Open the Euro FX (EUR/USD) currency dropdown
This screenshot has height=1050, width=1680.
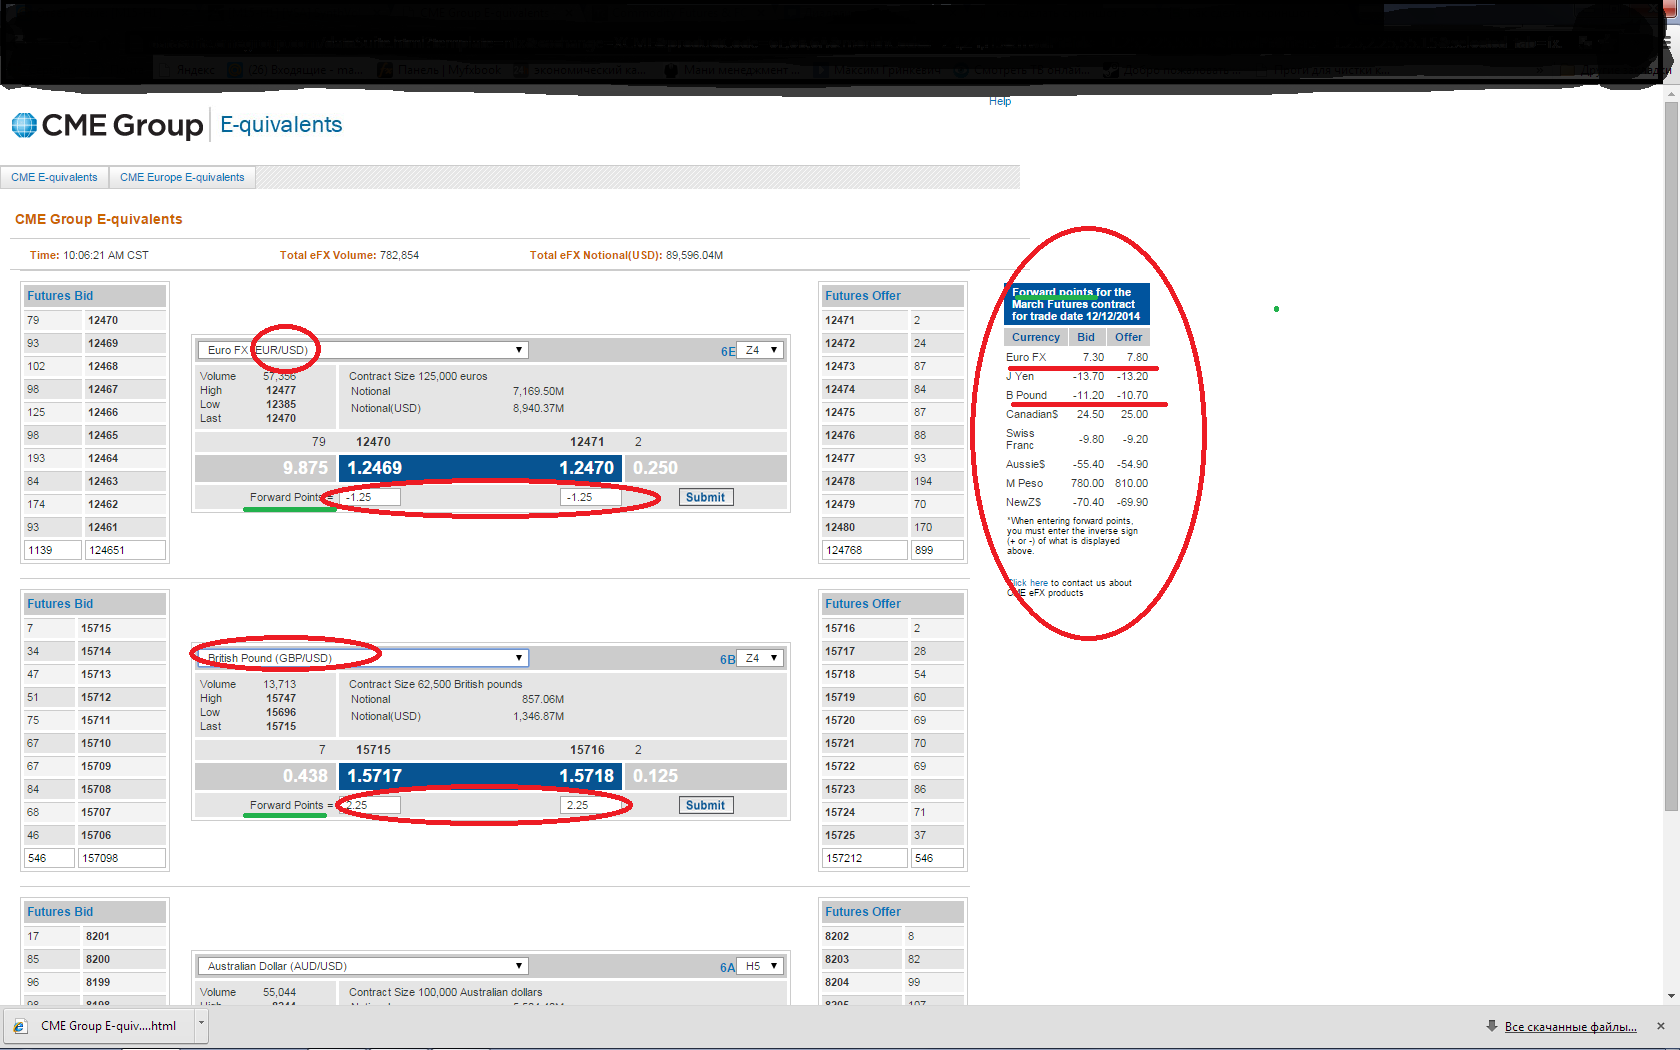[363, 350]
